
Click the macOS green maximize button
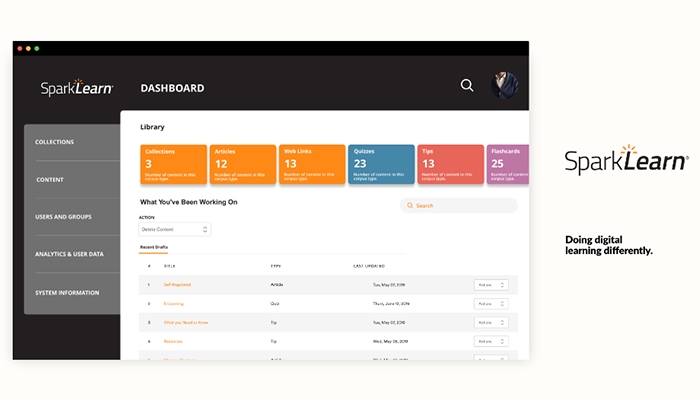click(x=37, y=48)
